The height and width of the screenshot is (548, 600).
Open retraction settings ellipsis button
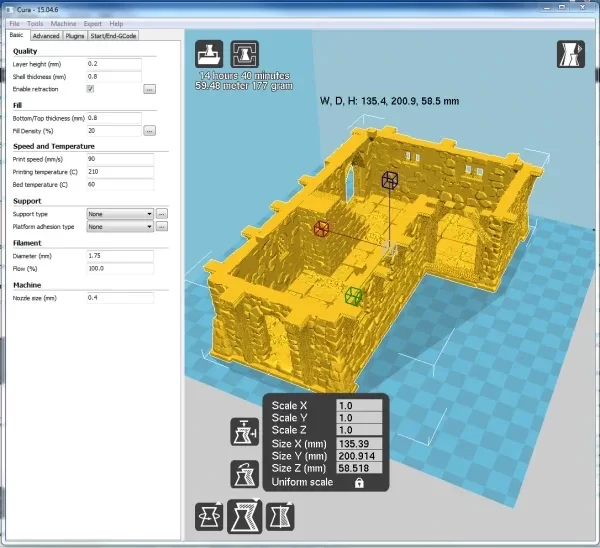point(150,89)
